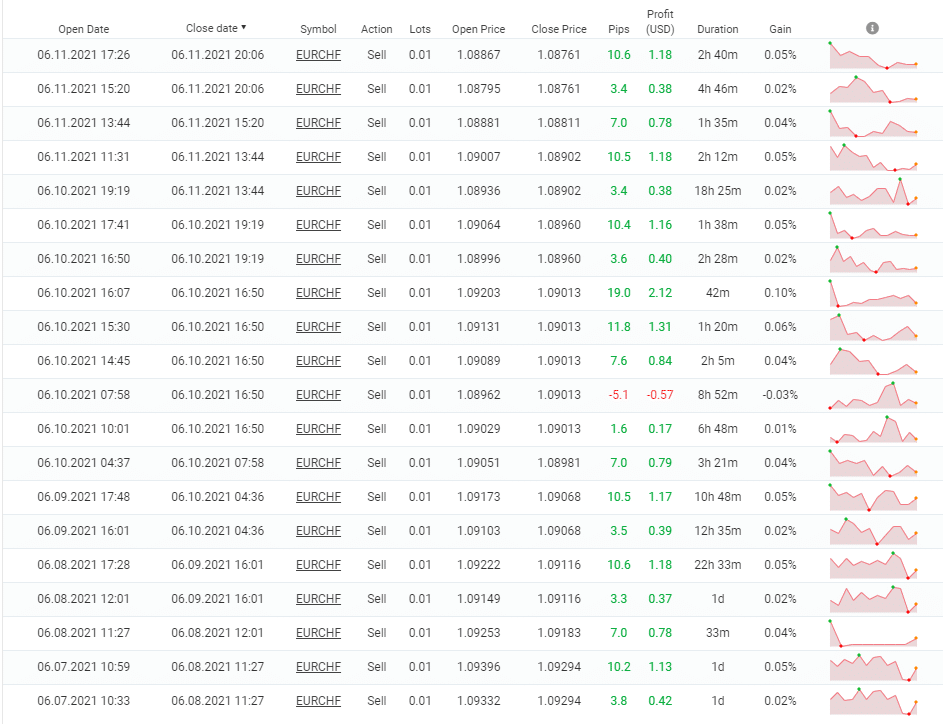Click the Gain column header

780,29
